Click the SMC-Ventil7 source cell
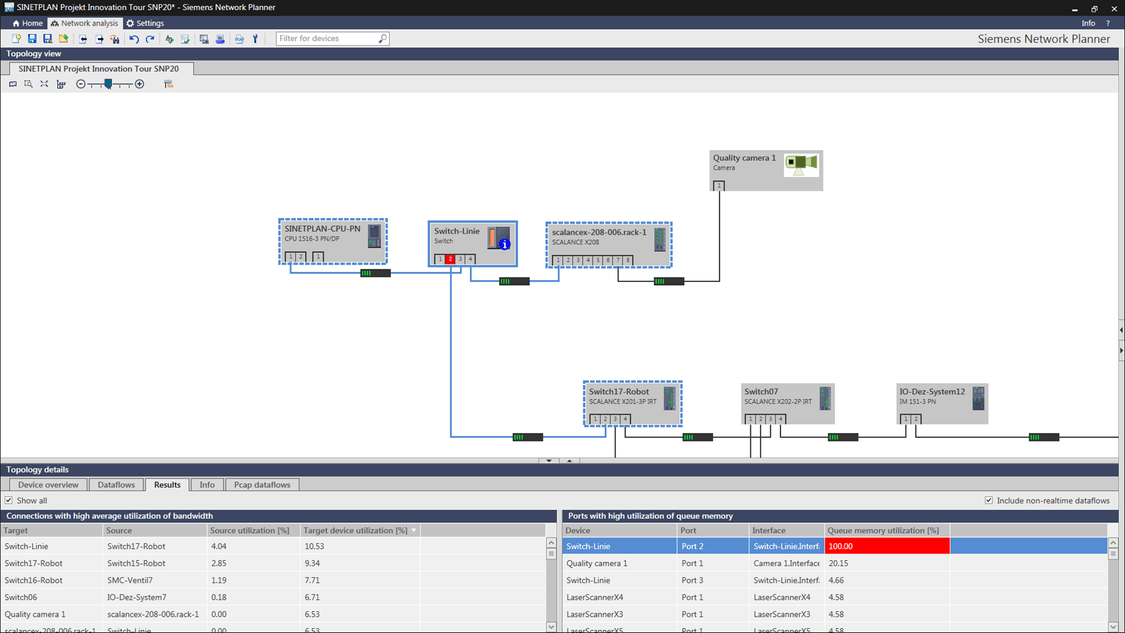Image resolution: width=1125 pixels, height=633 pixels. [x=155, y=580]
